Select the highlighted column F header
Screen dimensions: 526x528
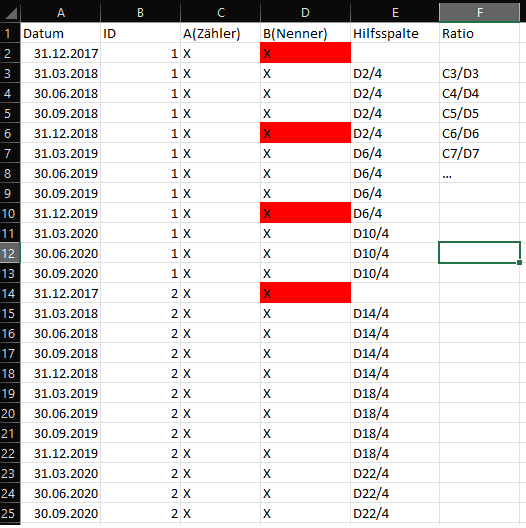480,13
